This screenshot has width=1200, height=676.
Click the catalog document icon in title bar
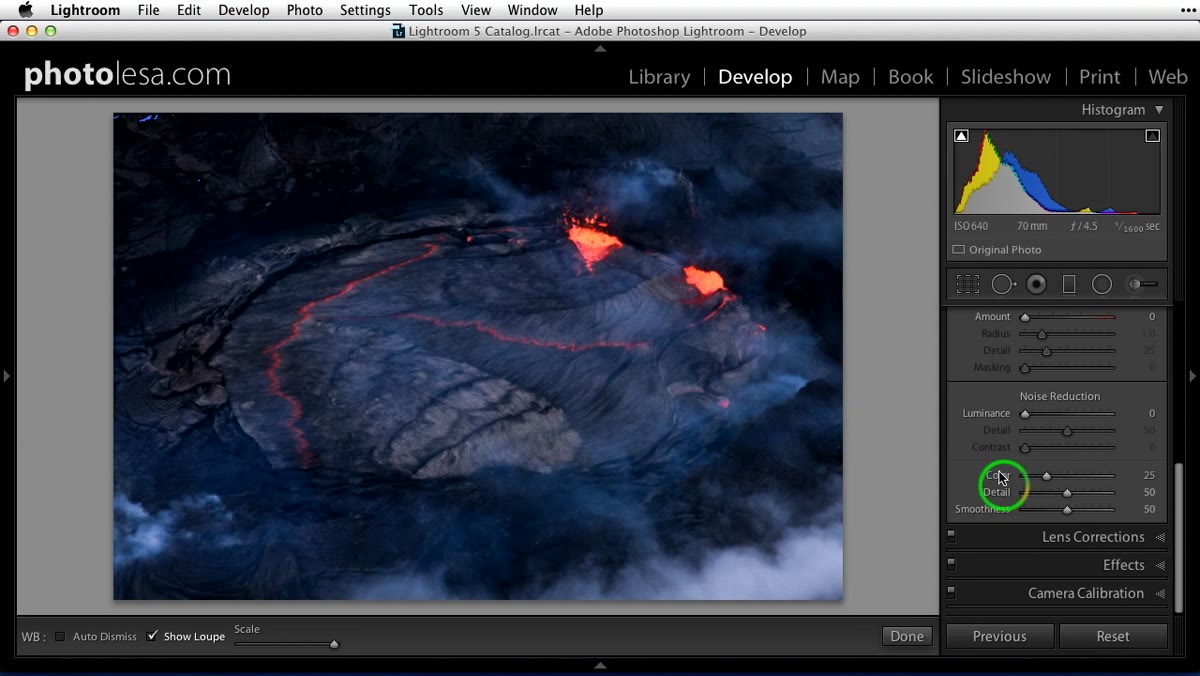click(x=399, y=31)
